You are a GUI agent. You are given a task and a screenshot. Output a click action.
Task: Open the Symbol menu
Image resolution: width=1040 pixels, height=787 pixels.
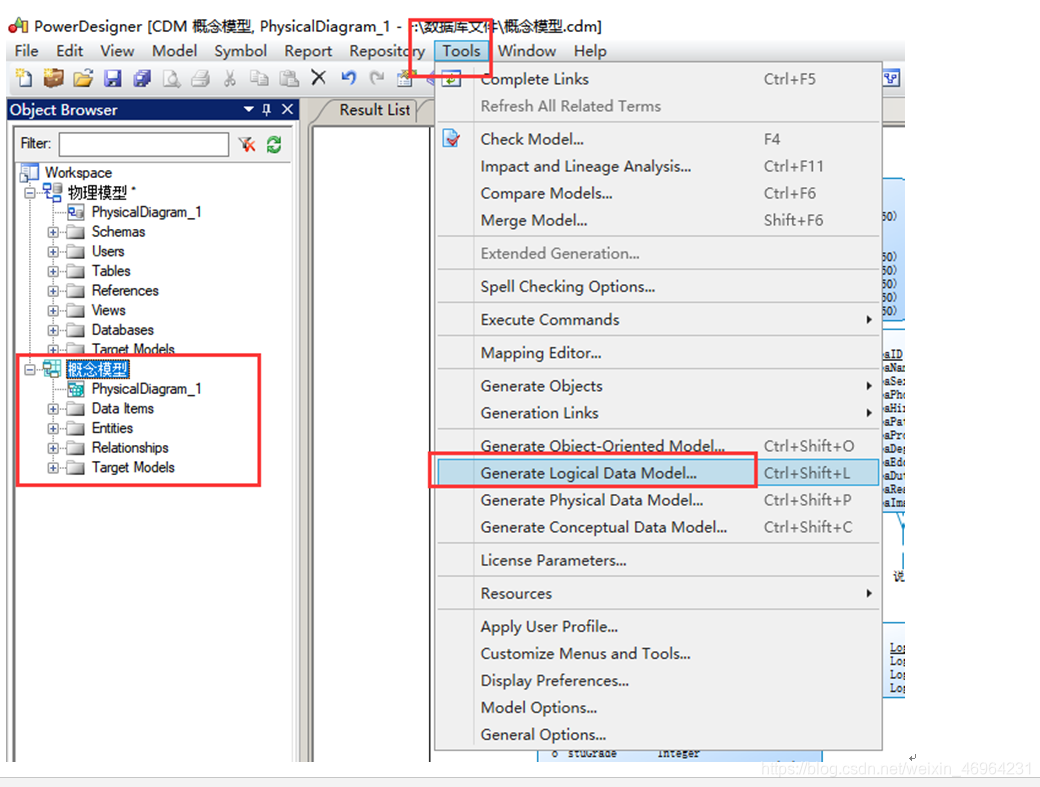pyautogui.click(x=240, y=51)
